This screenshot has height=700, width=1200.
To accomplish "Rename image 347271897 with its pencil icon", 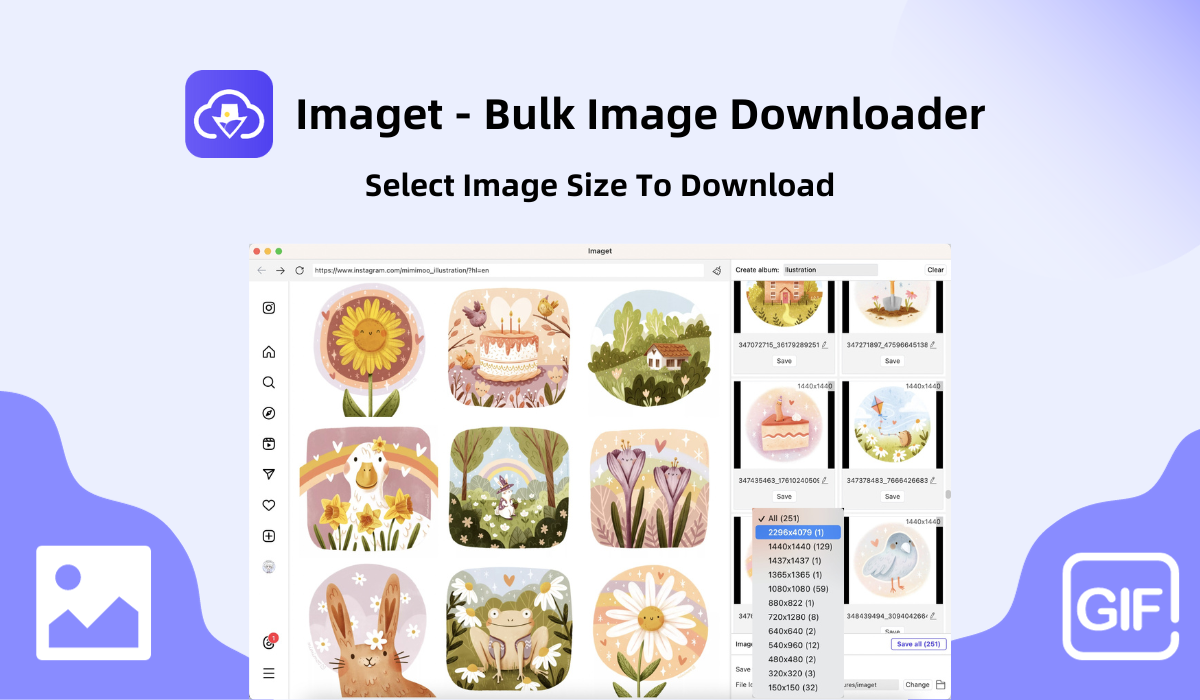I will coord(933,345).
